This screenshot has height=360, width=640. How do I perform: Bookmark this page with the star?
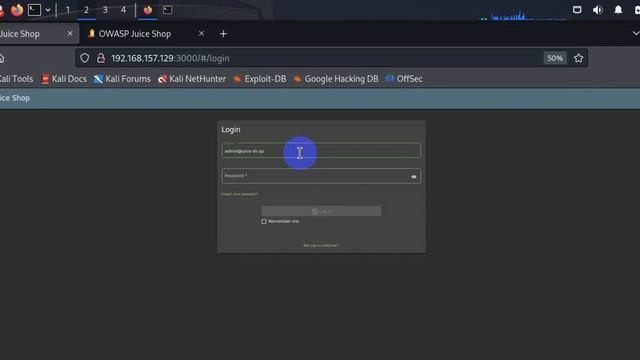point(578,58)
